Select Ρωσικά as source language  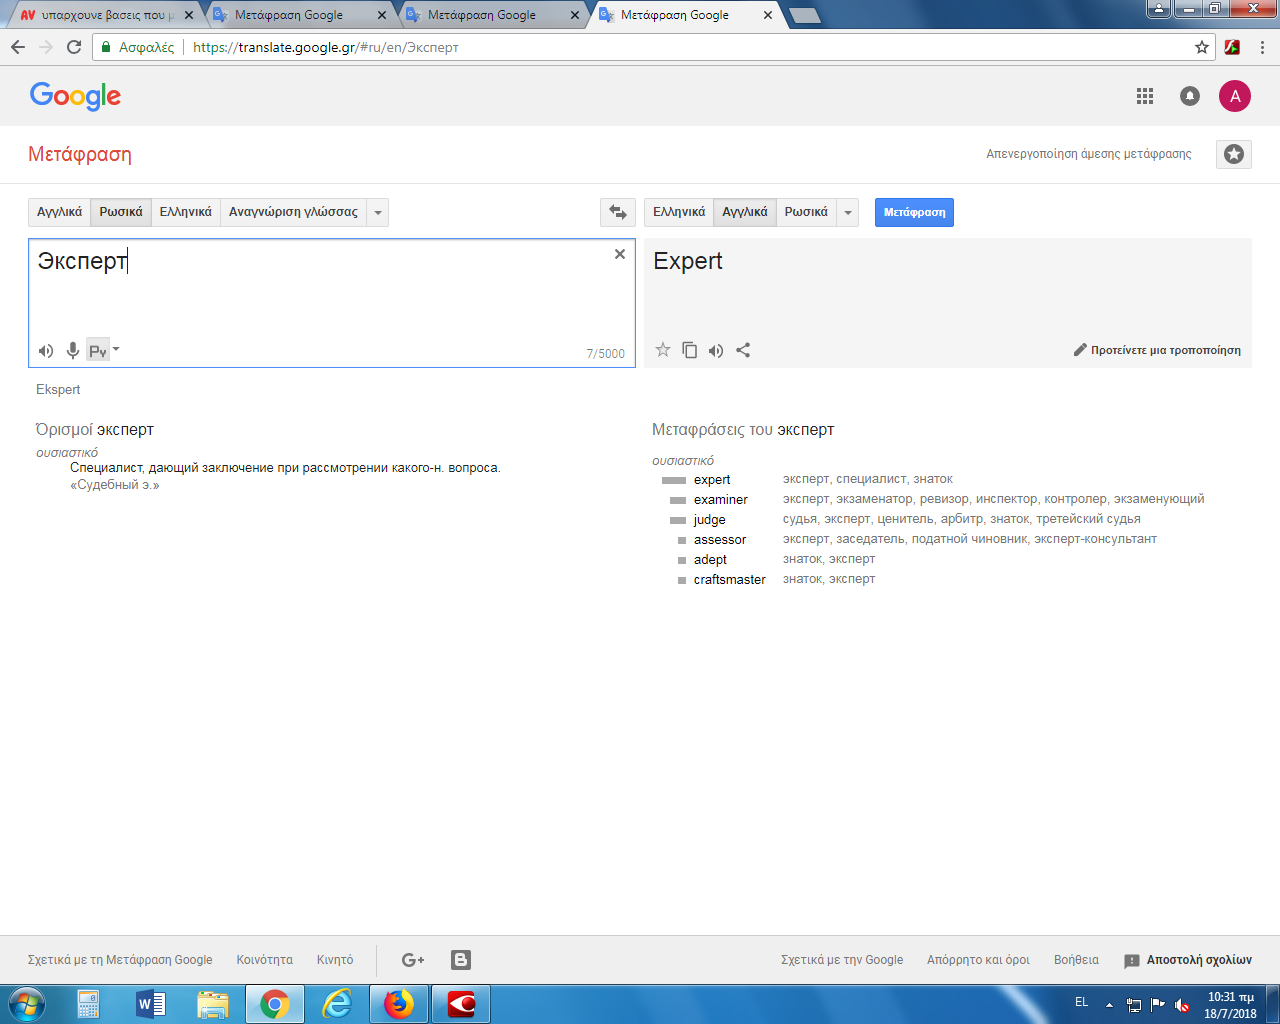[x=121, y=212]
